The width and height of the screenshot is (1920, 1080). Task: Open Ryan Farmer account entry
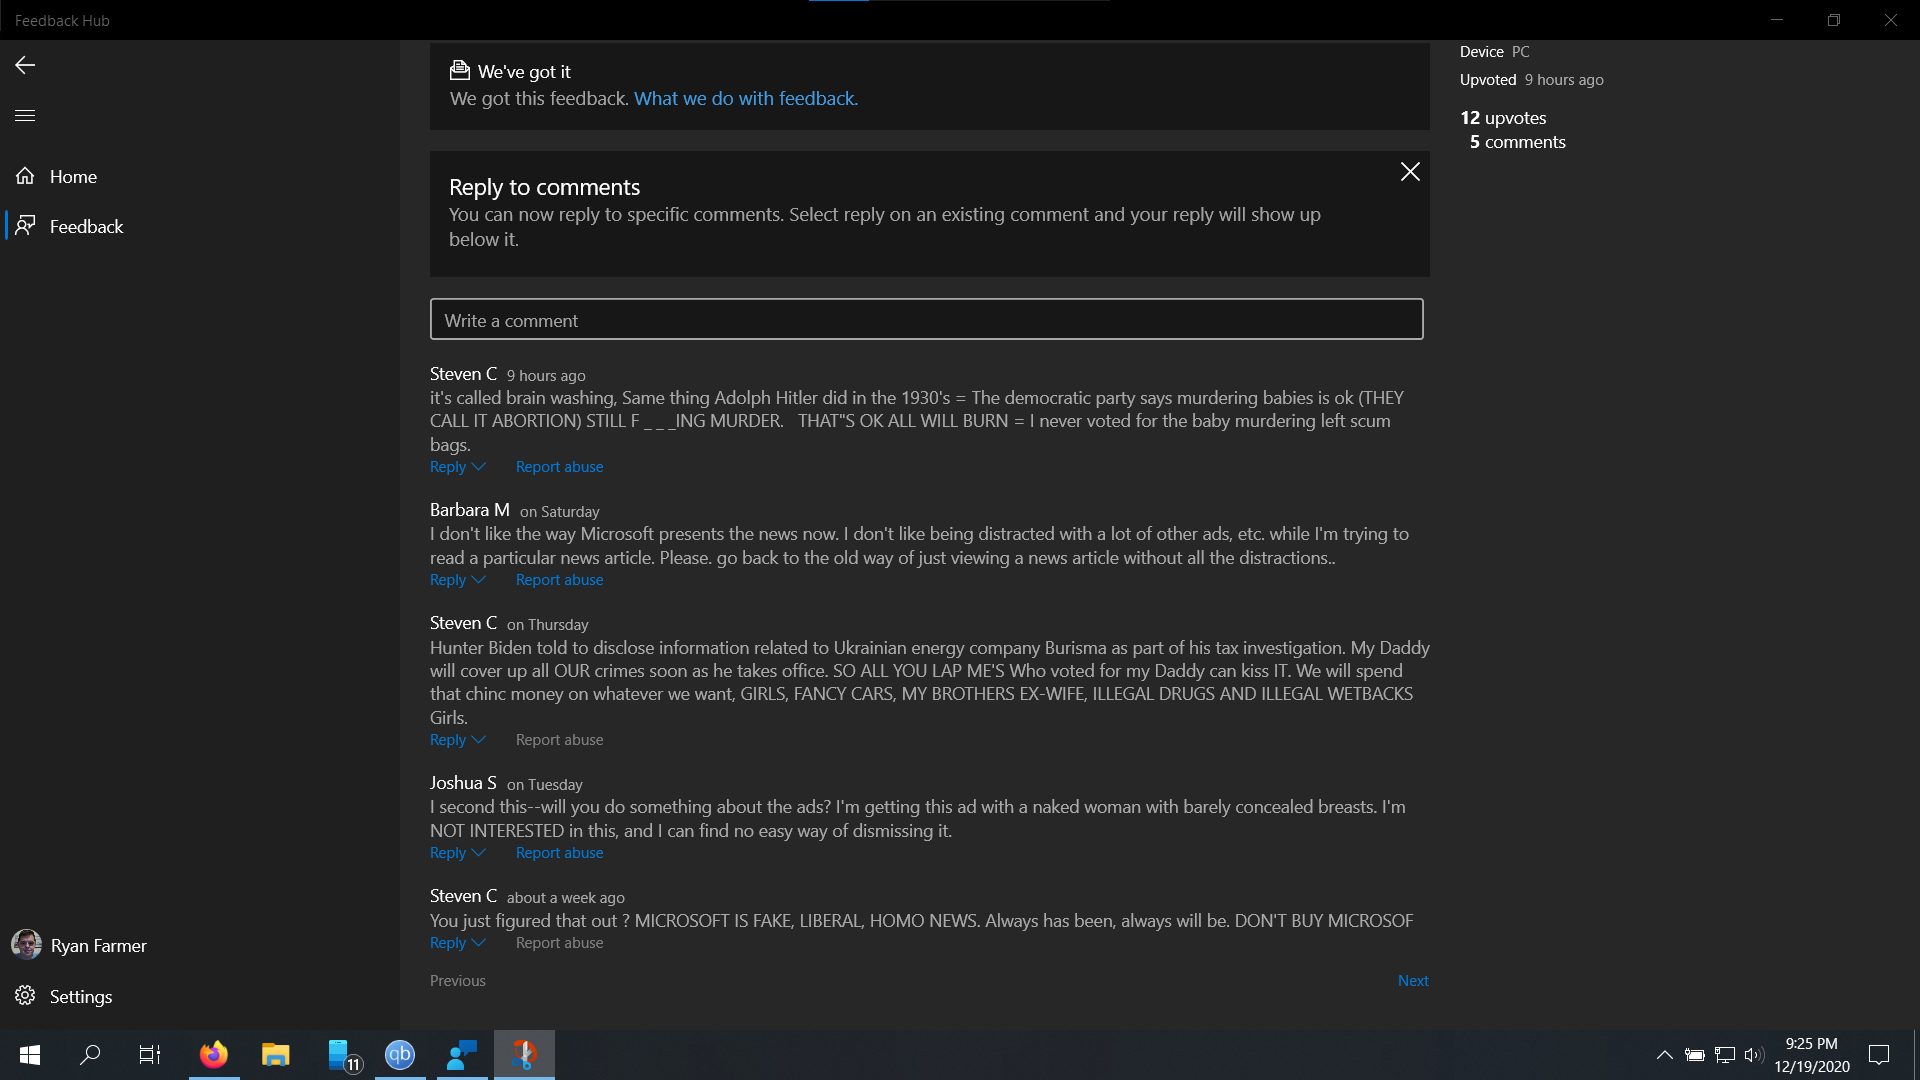[x=200, y=945]
